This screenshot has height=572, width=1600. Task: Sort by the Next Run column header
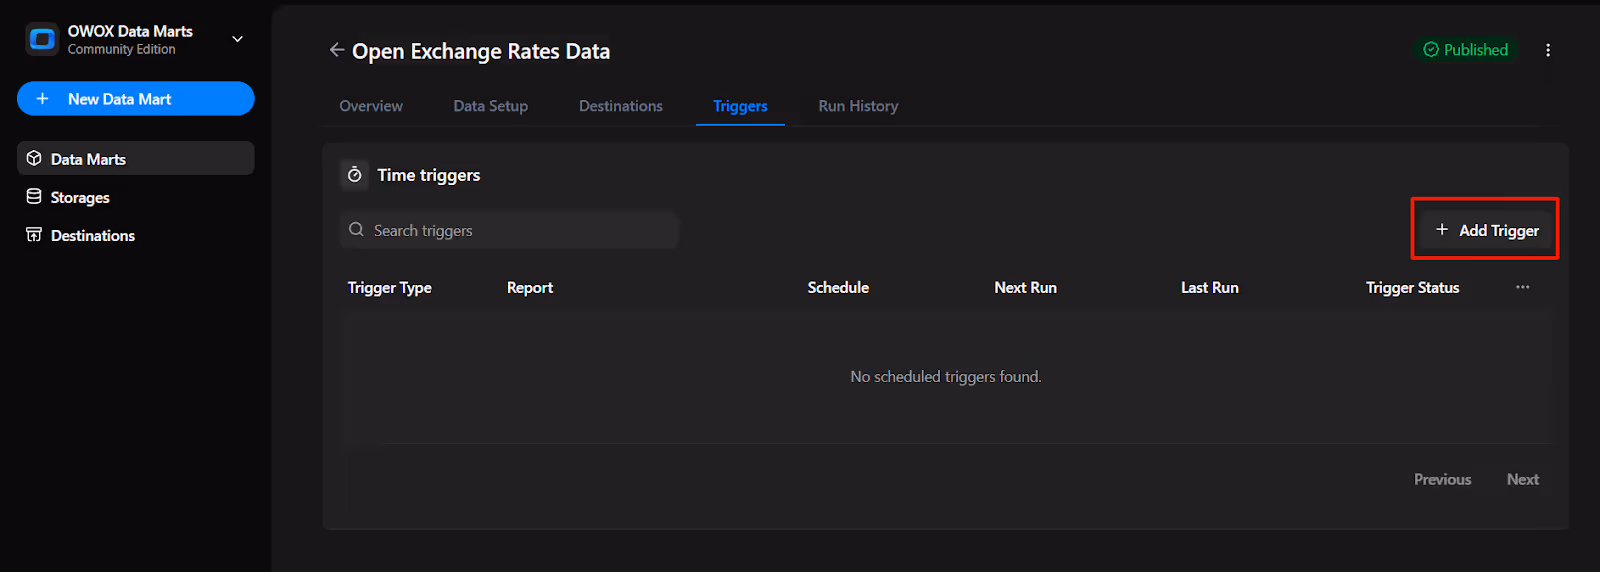pyautogui.click(x=1025, y=288)
